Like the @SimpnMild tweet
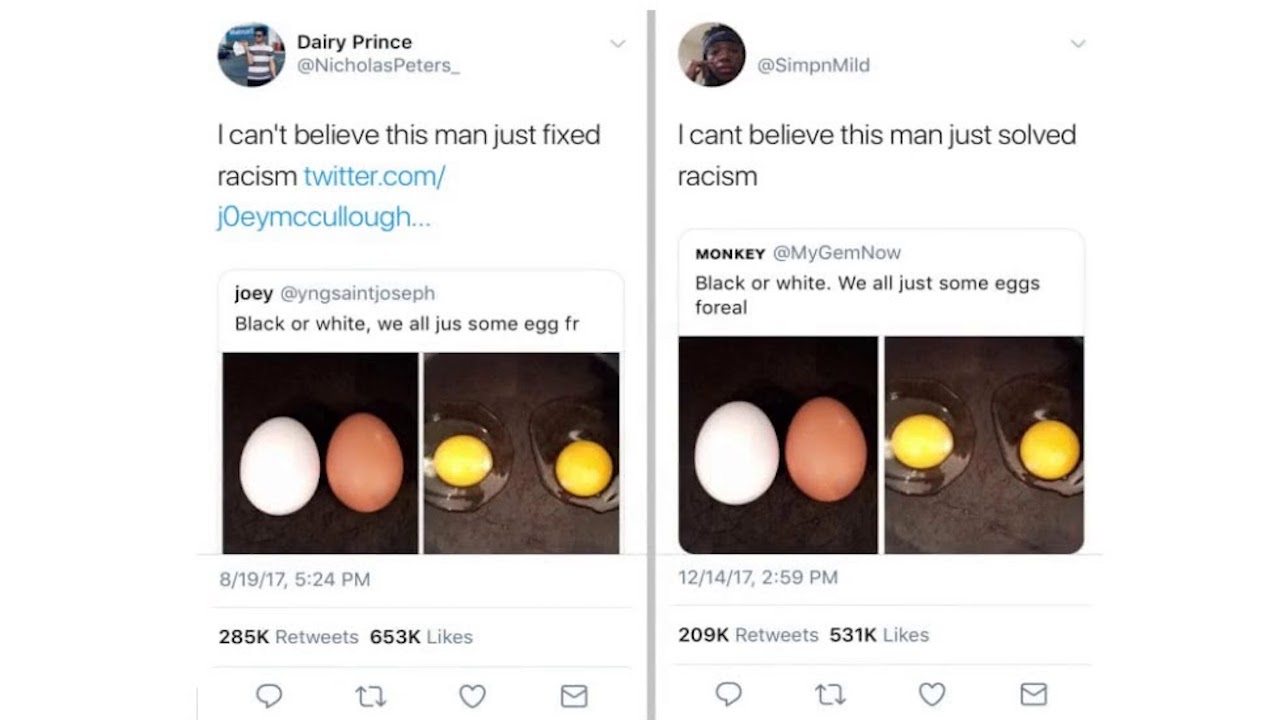This screenshot has width=1280, height=720. pos(932,693)
